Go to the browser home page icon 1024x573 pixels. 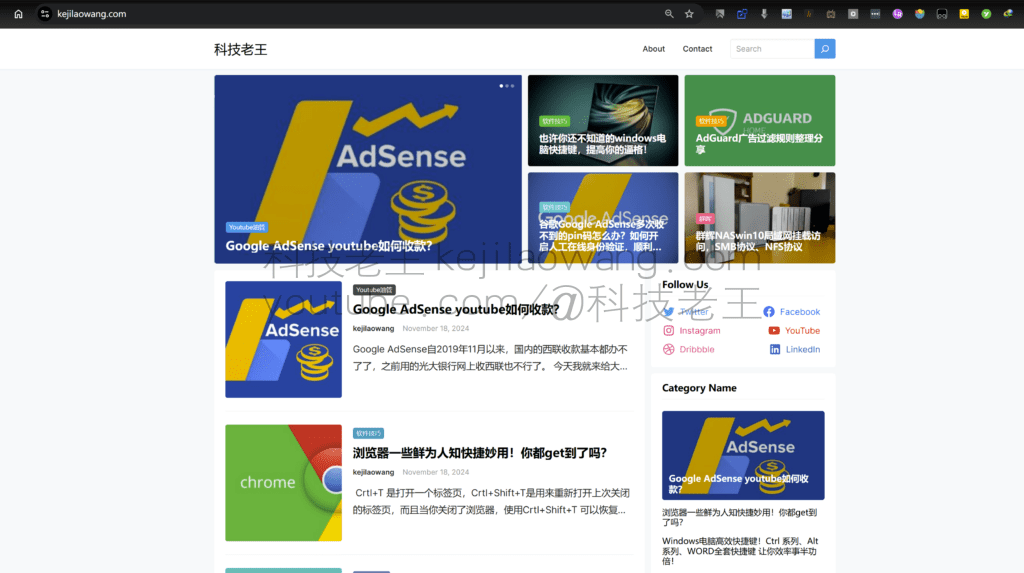pyautogui.click(x=18, y=14)
